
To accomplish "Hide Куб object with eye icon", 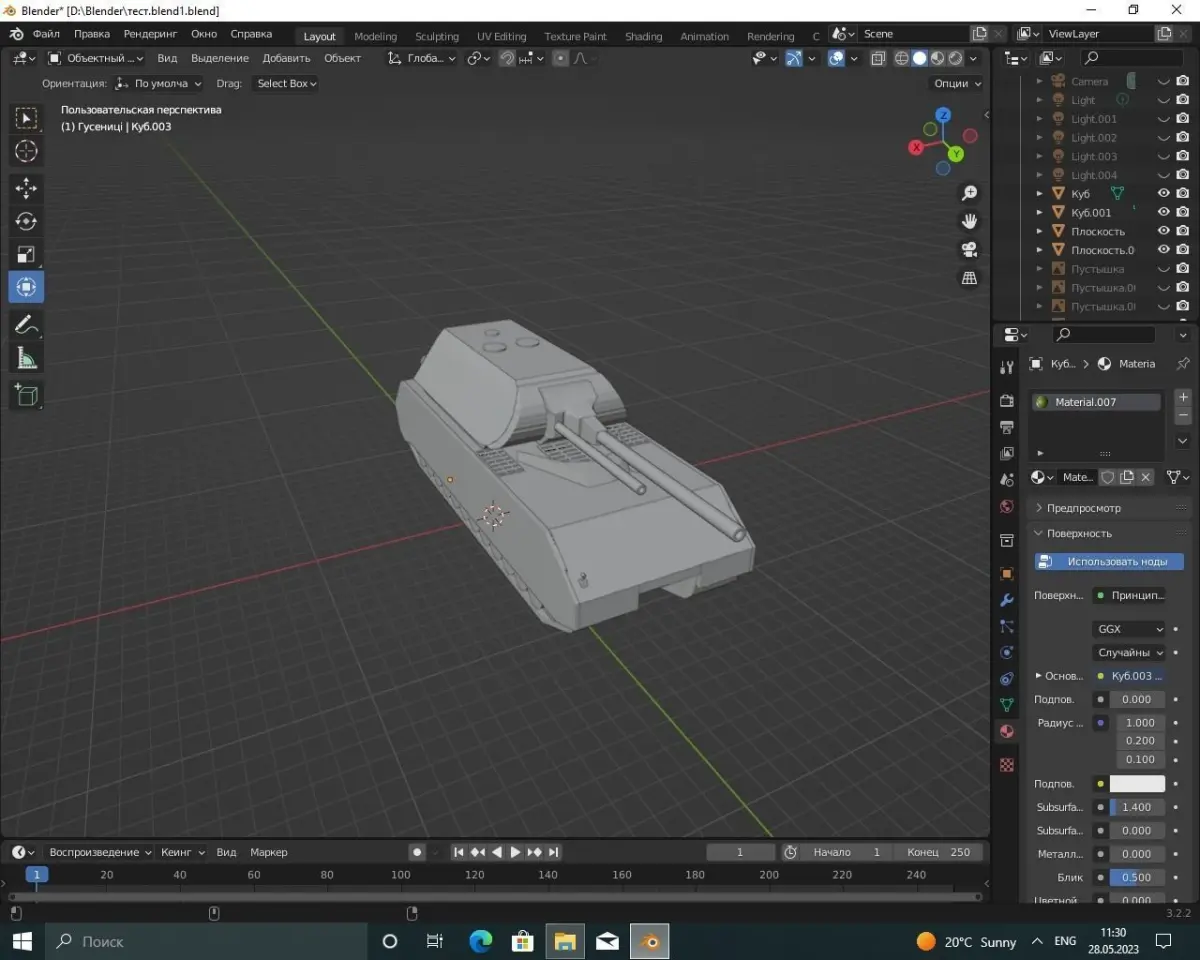I will (1164, 193).
